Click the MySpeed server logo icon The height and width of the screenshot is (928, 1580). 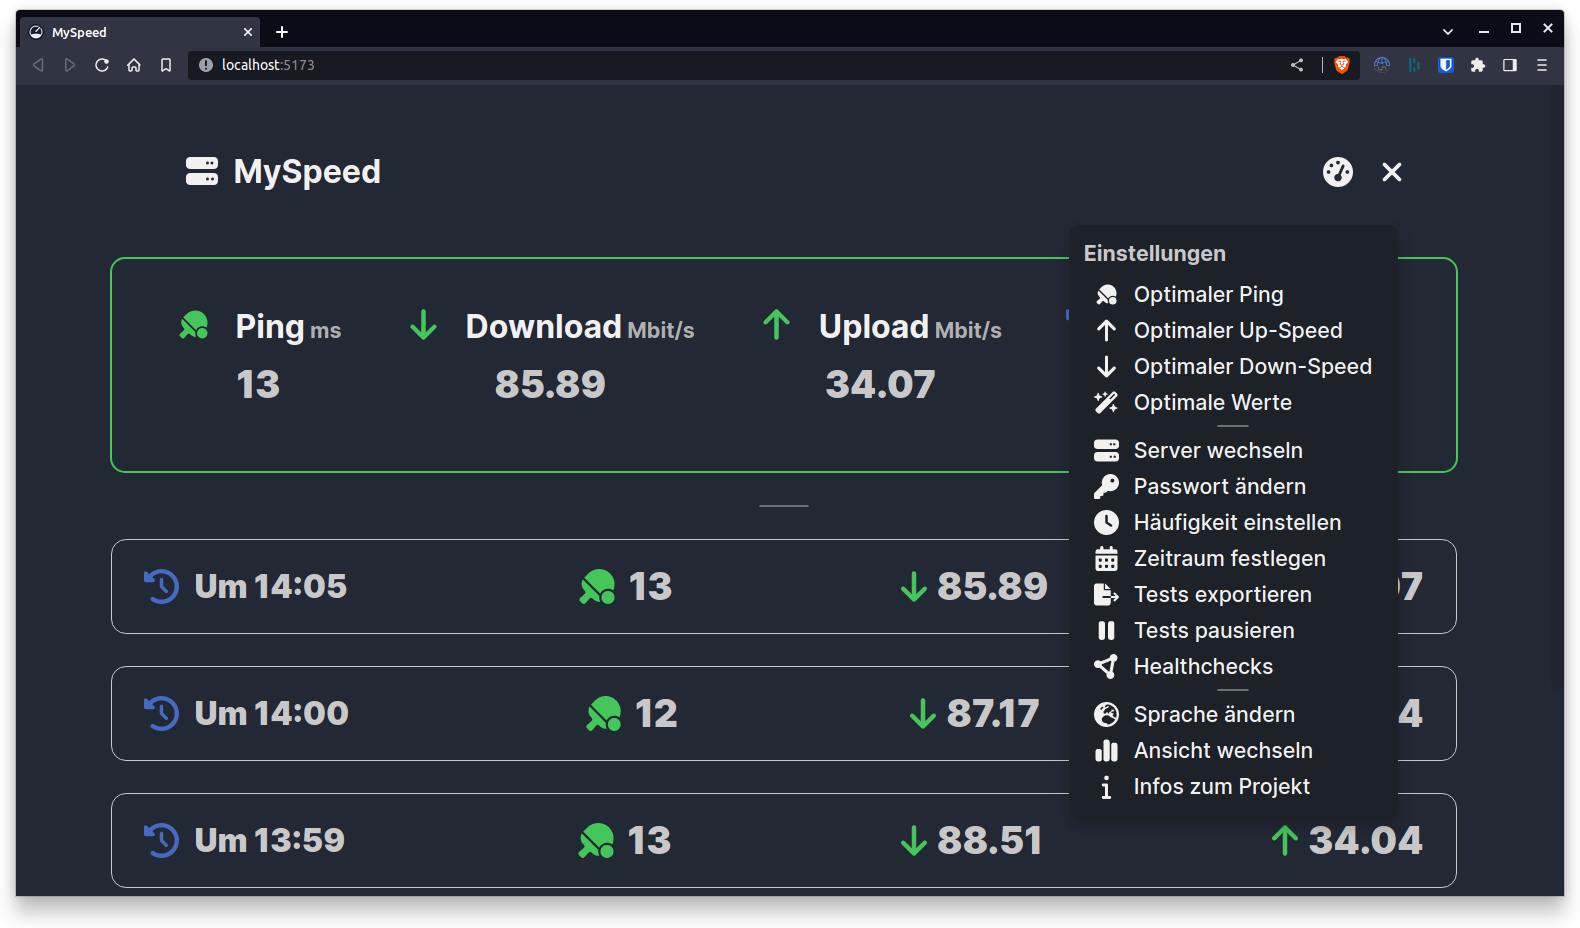[x=202, y=171]
